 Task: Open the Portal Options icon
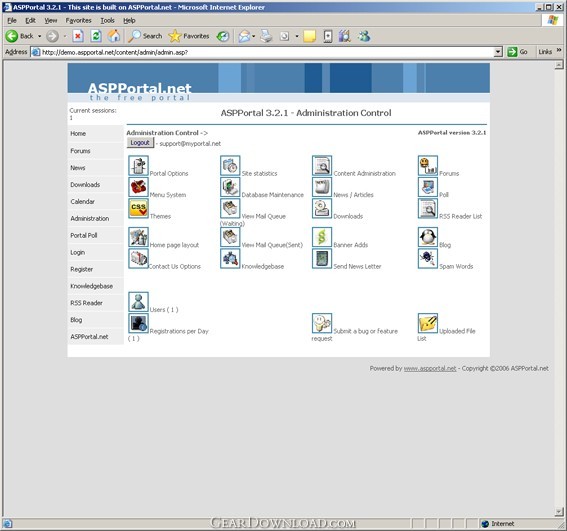click(x=138, y=165)
